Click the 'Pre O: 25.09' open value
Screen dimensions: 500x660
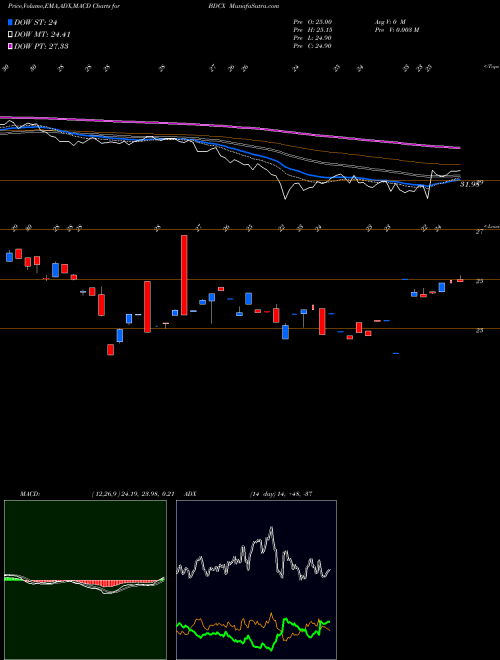(312, 21)
